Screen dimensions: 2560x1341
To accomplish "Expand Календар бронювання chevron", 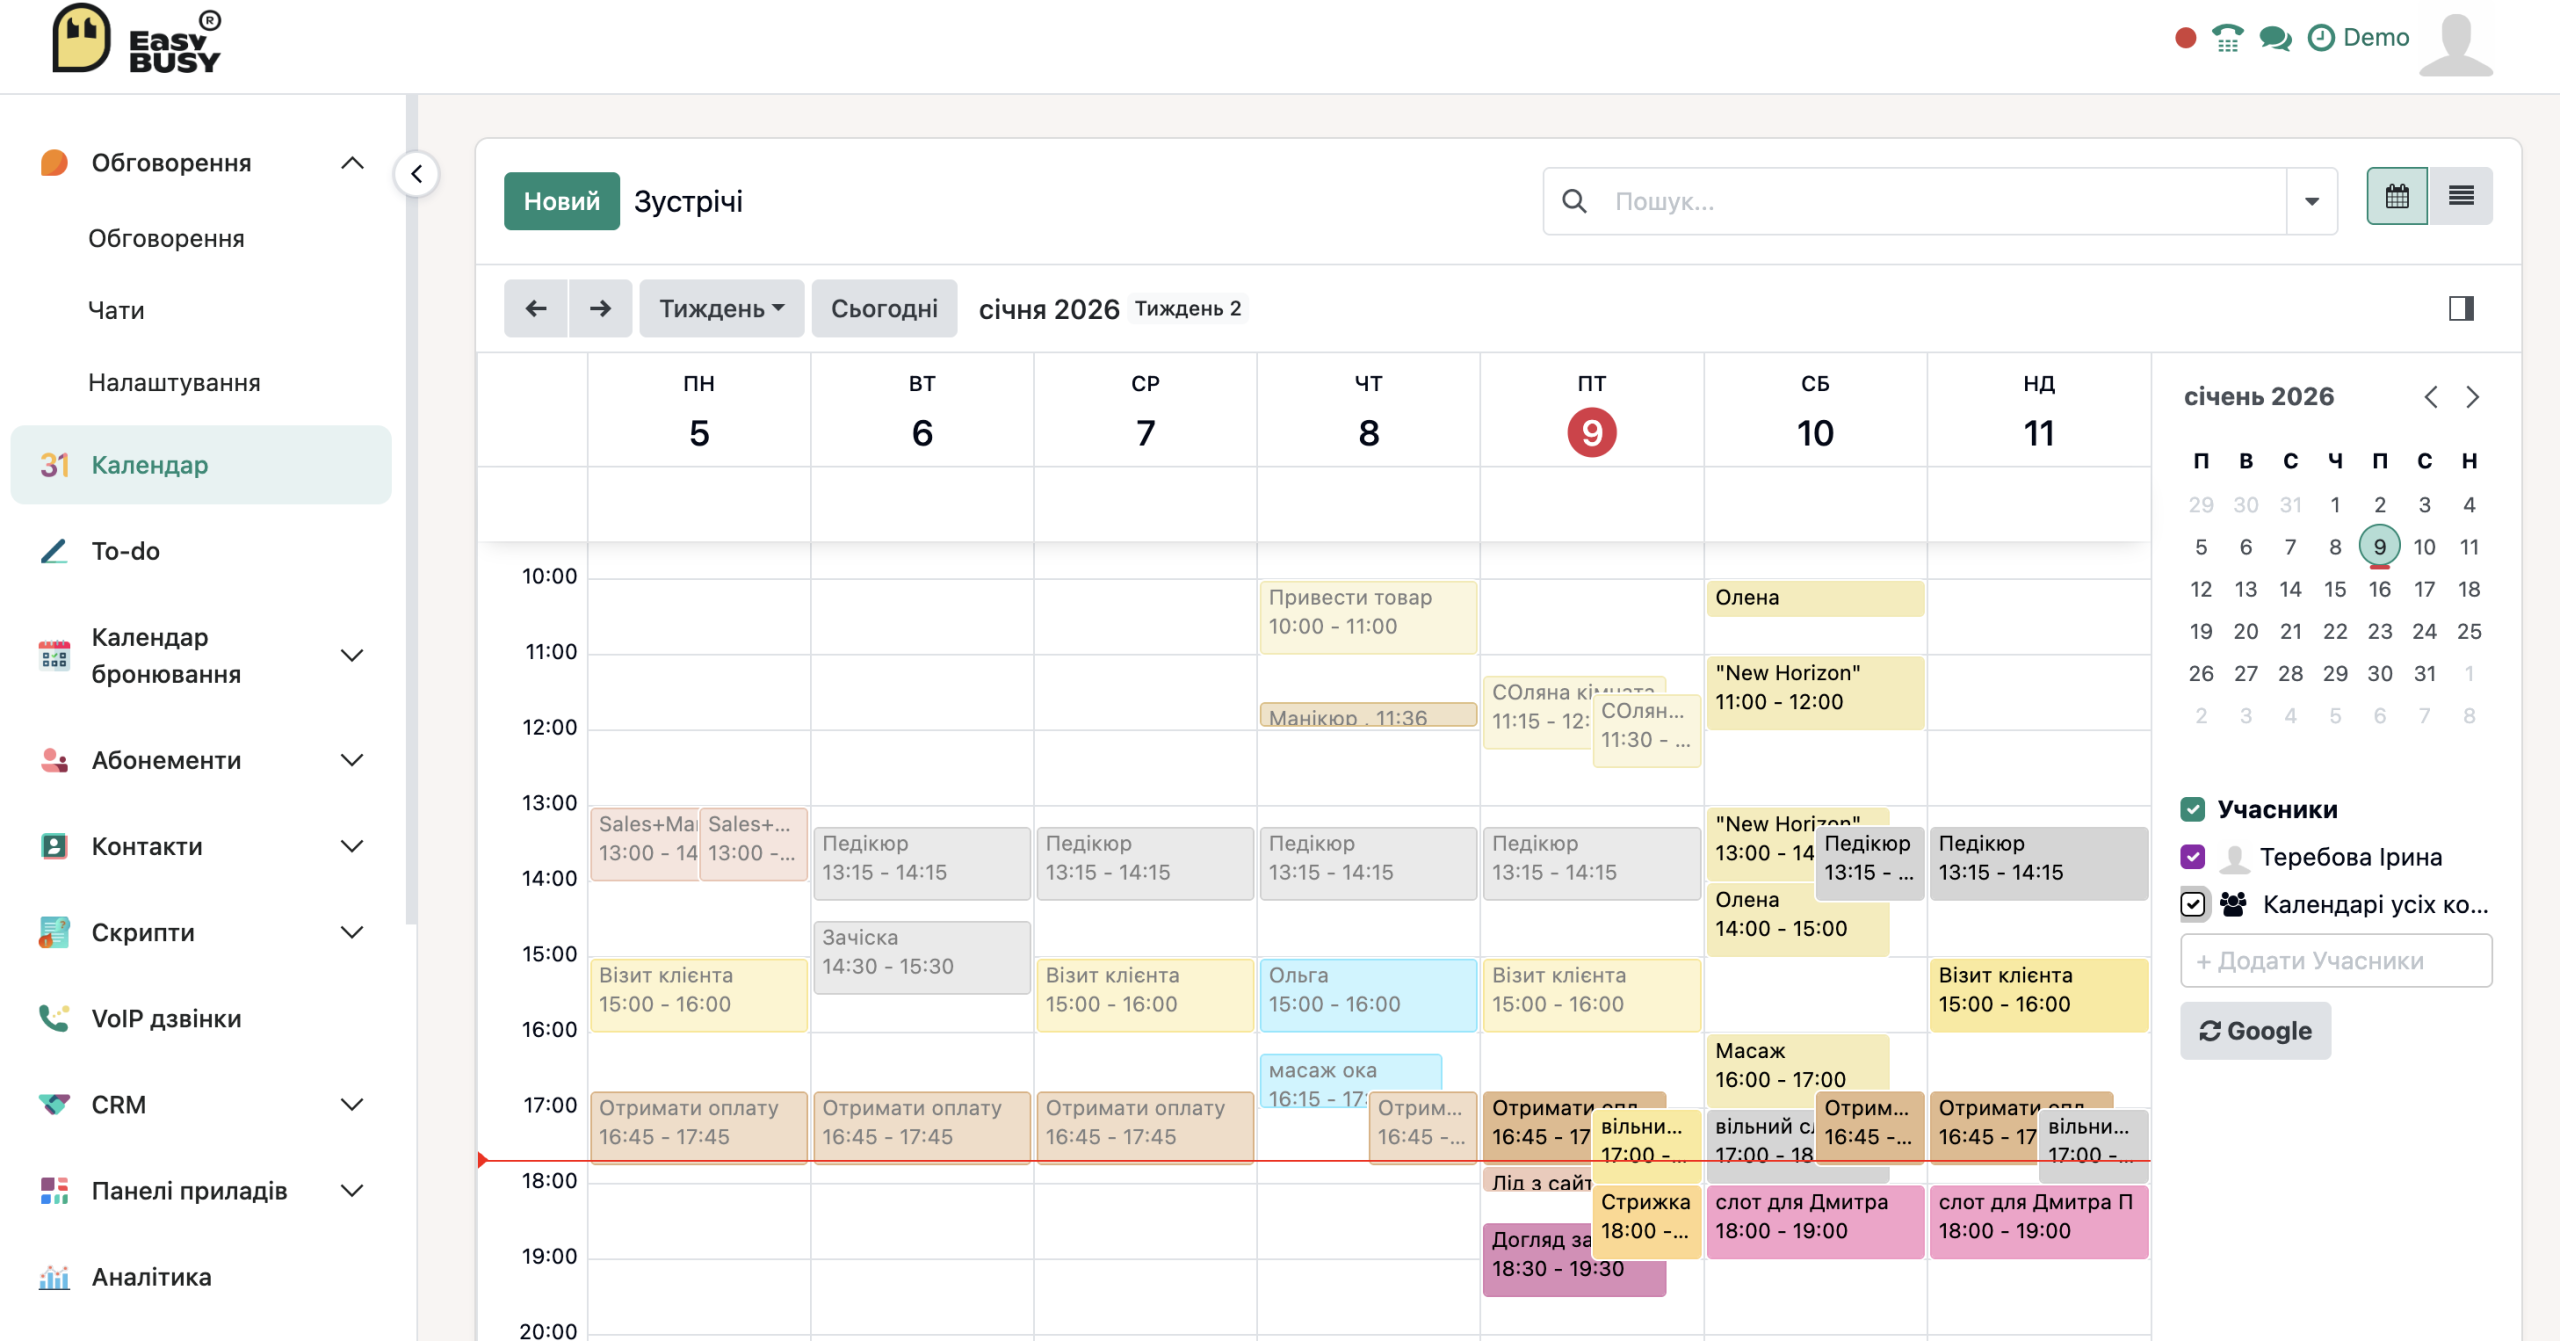I will point(352,655).
